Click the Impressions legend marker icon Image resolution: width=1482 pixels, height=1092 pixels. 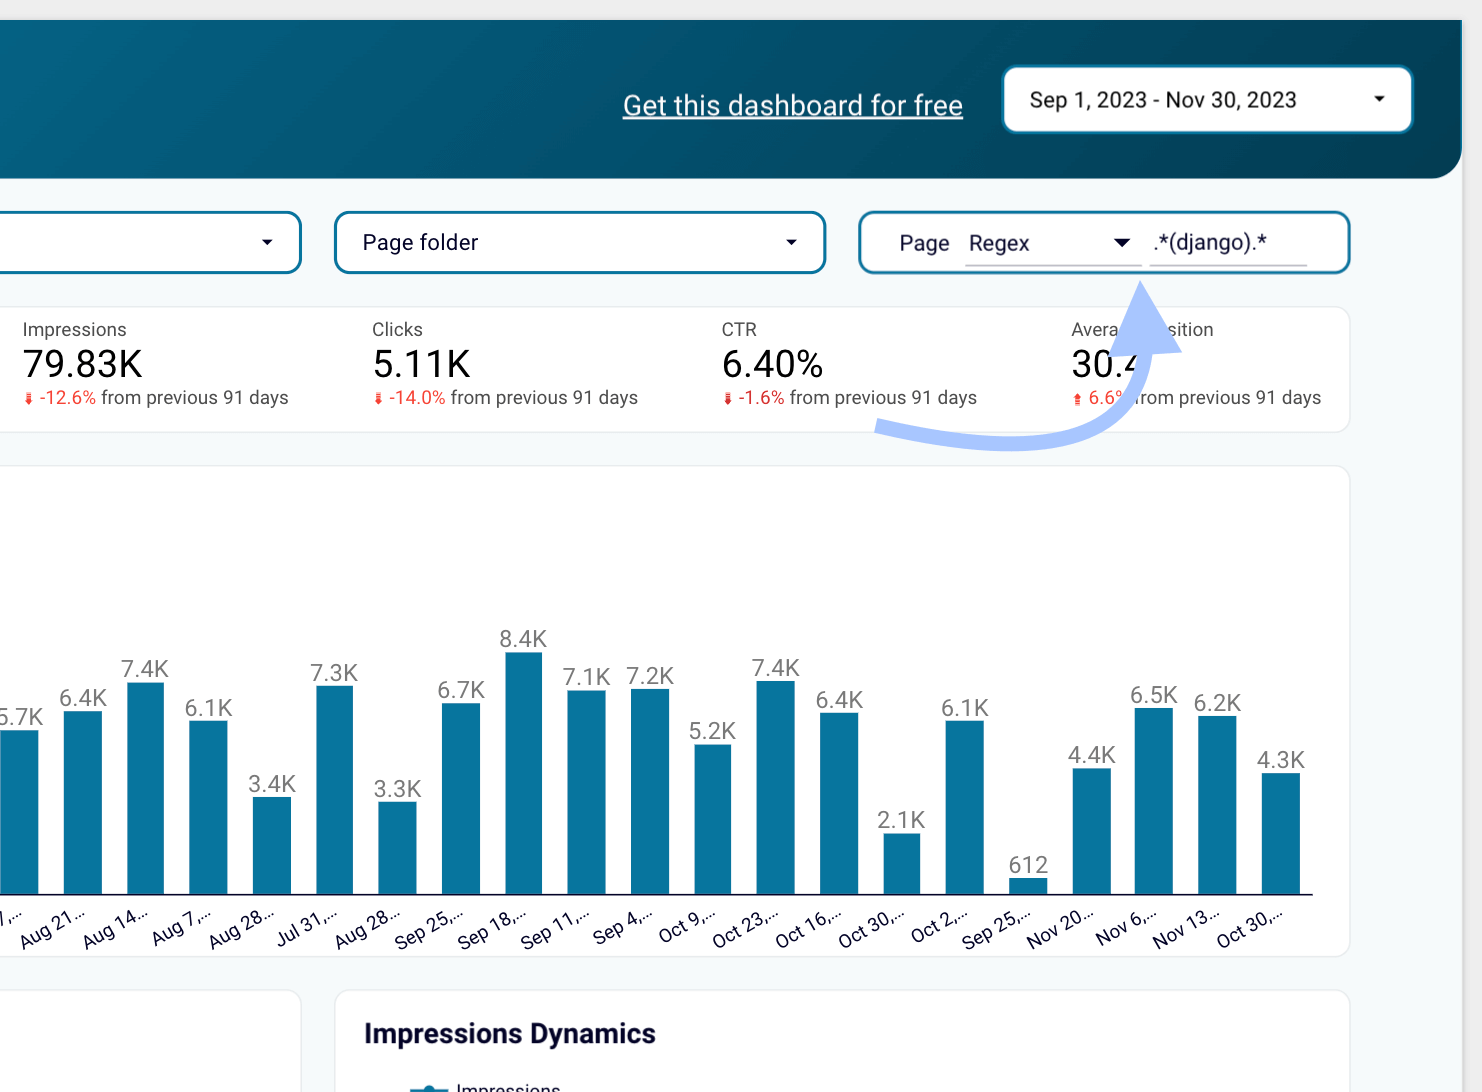[x=429, y=1087]
